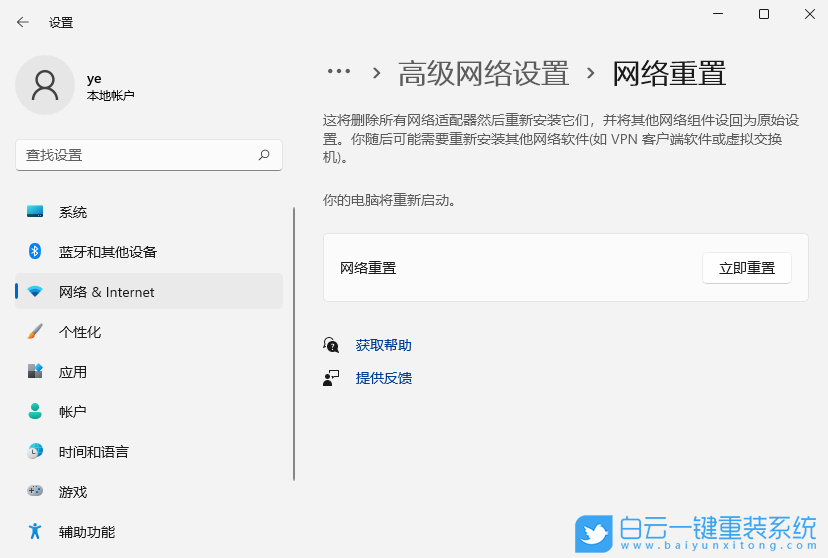The height and width of the screenshot is (558, 828).
Task: Open the 提供反馈 link
Action: point(383,378)
